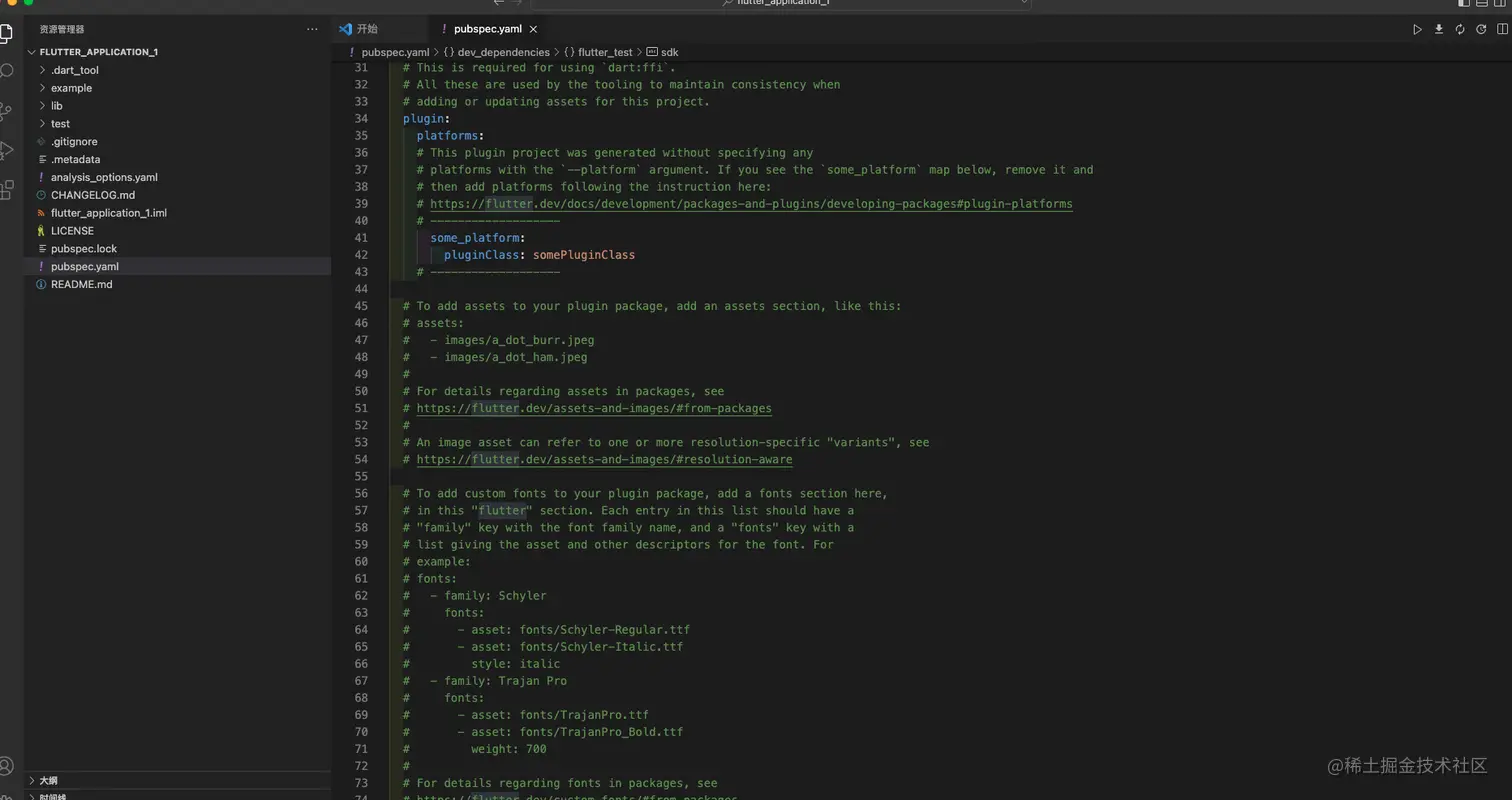Expand the .dart_tool folder
Image resolution: width=1512 pixels, height=800 pixels.
42,70
